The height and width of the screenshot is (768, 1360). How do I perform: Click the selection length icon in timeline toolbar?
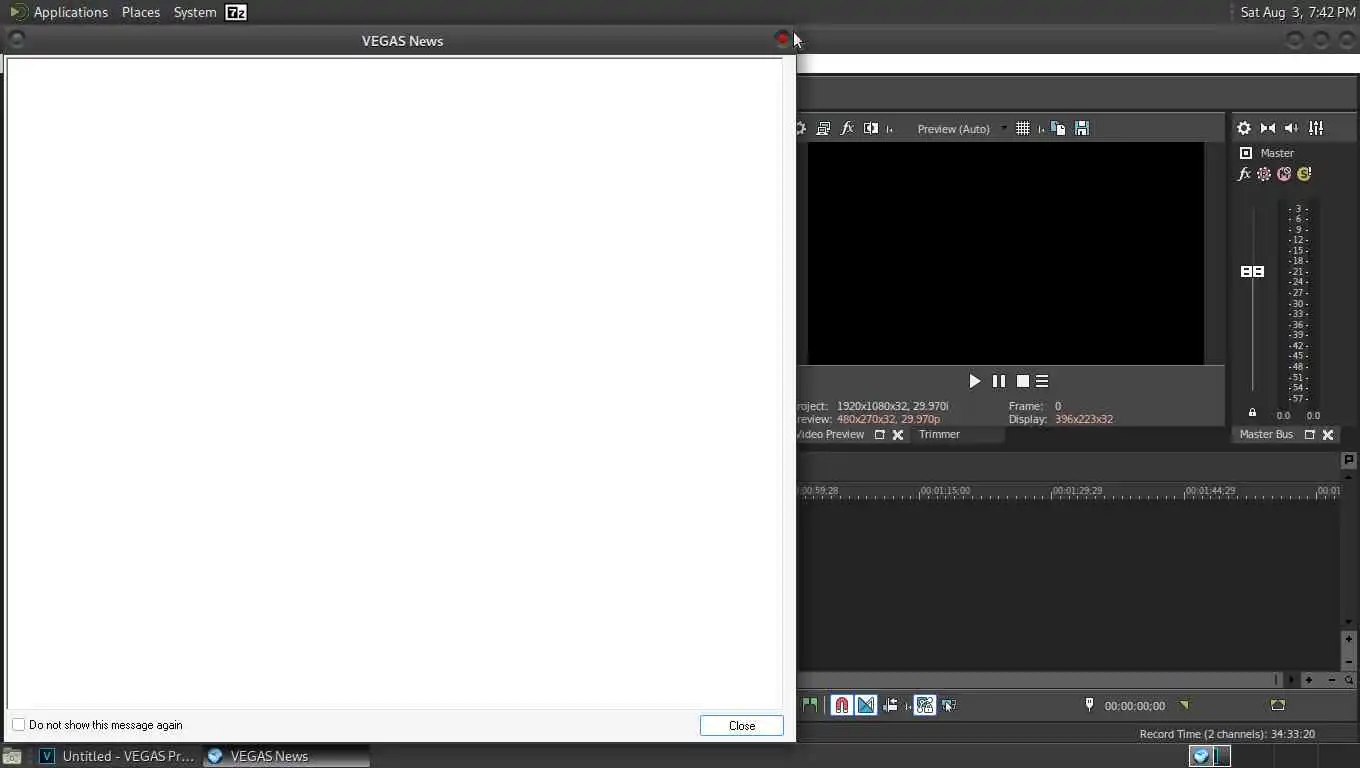coord(1277,705)
